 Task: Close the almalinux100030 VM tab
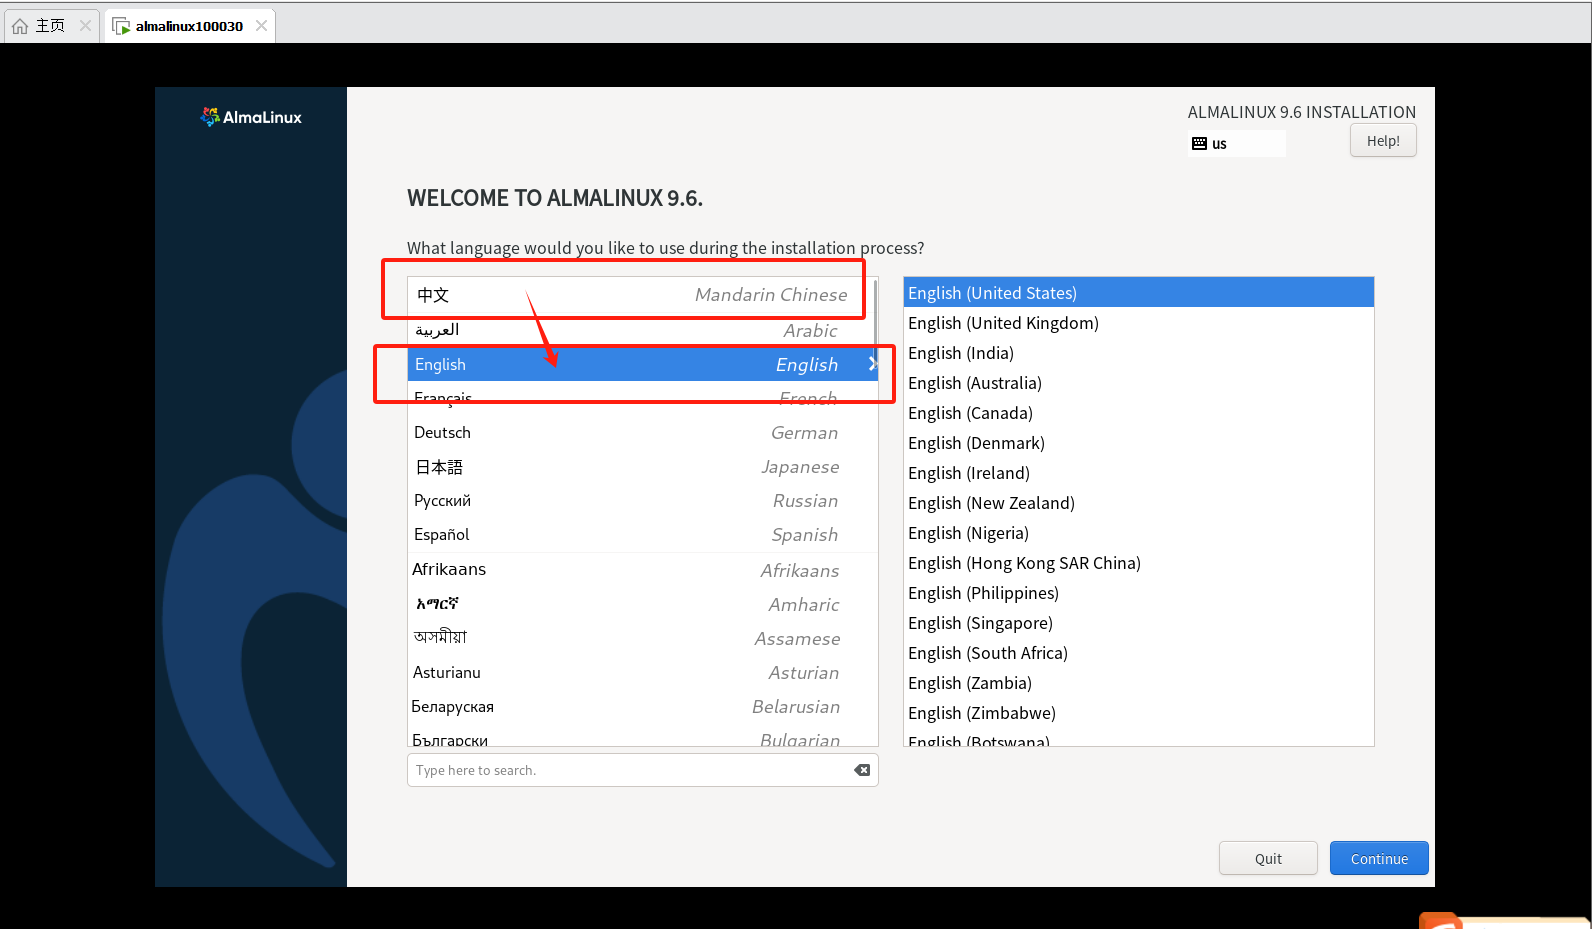[261, 26]
